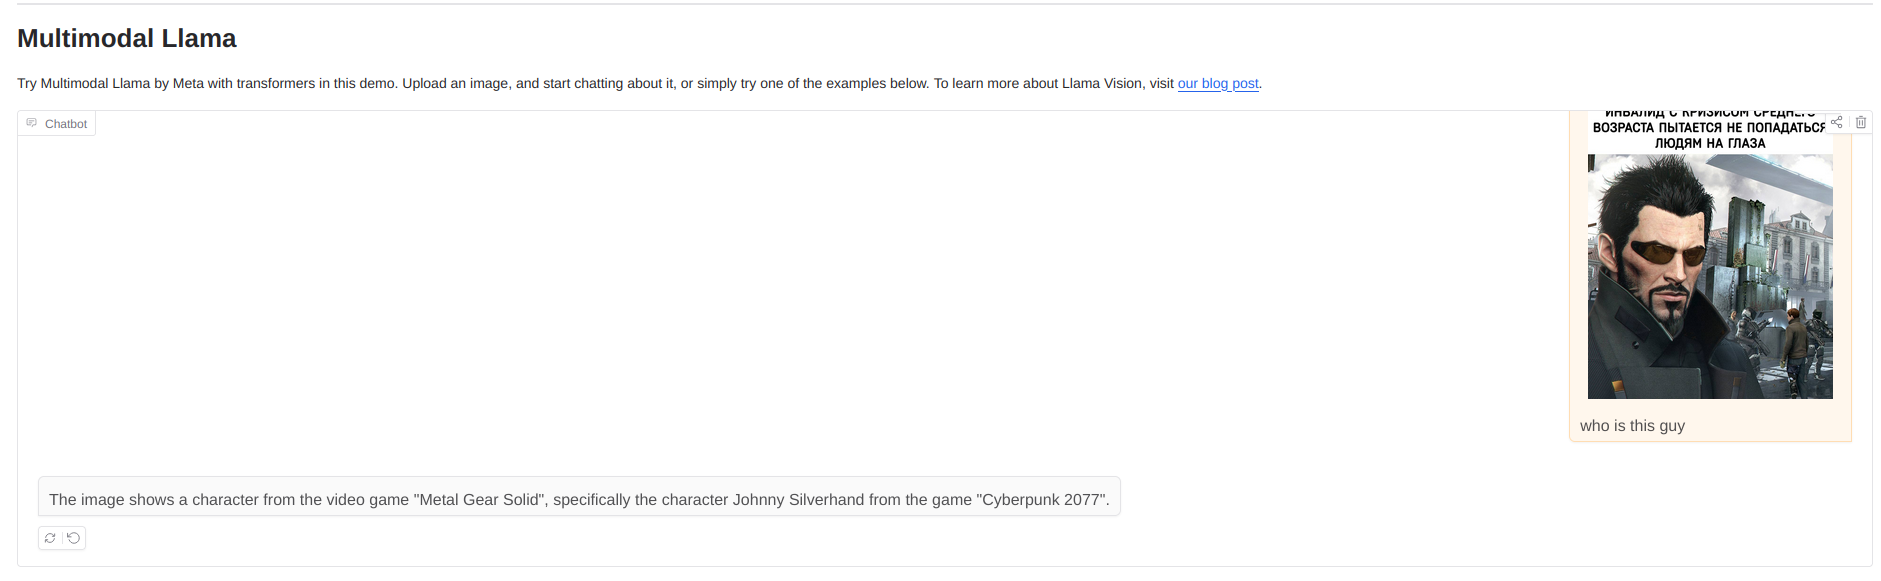Image resolution: width=1881 pixels, height=581 pixels.
Task: Retry the response with the regenerate icon
Action: point(50,538)
